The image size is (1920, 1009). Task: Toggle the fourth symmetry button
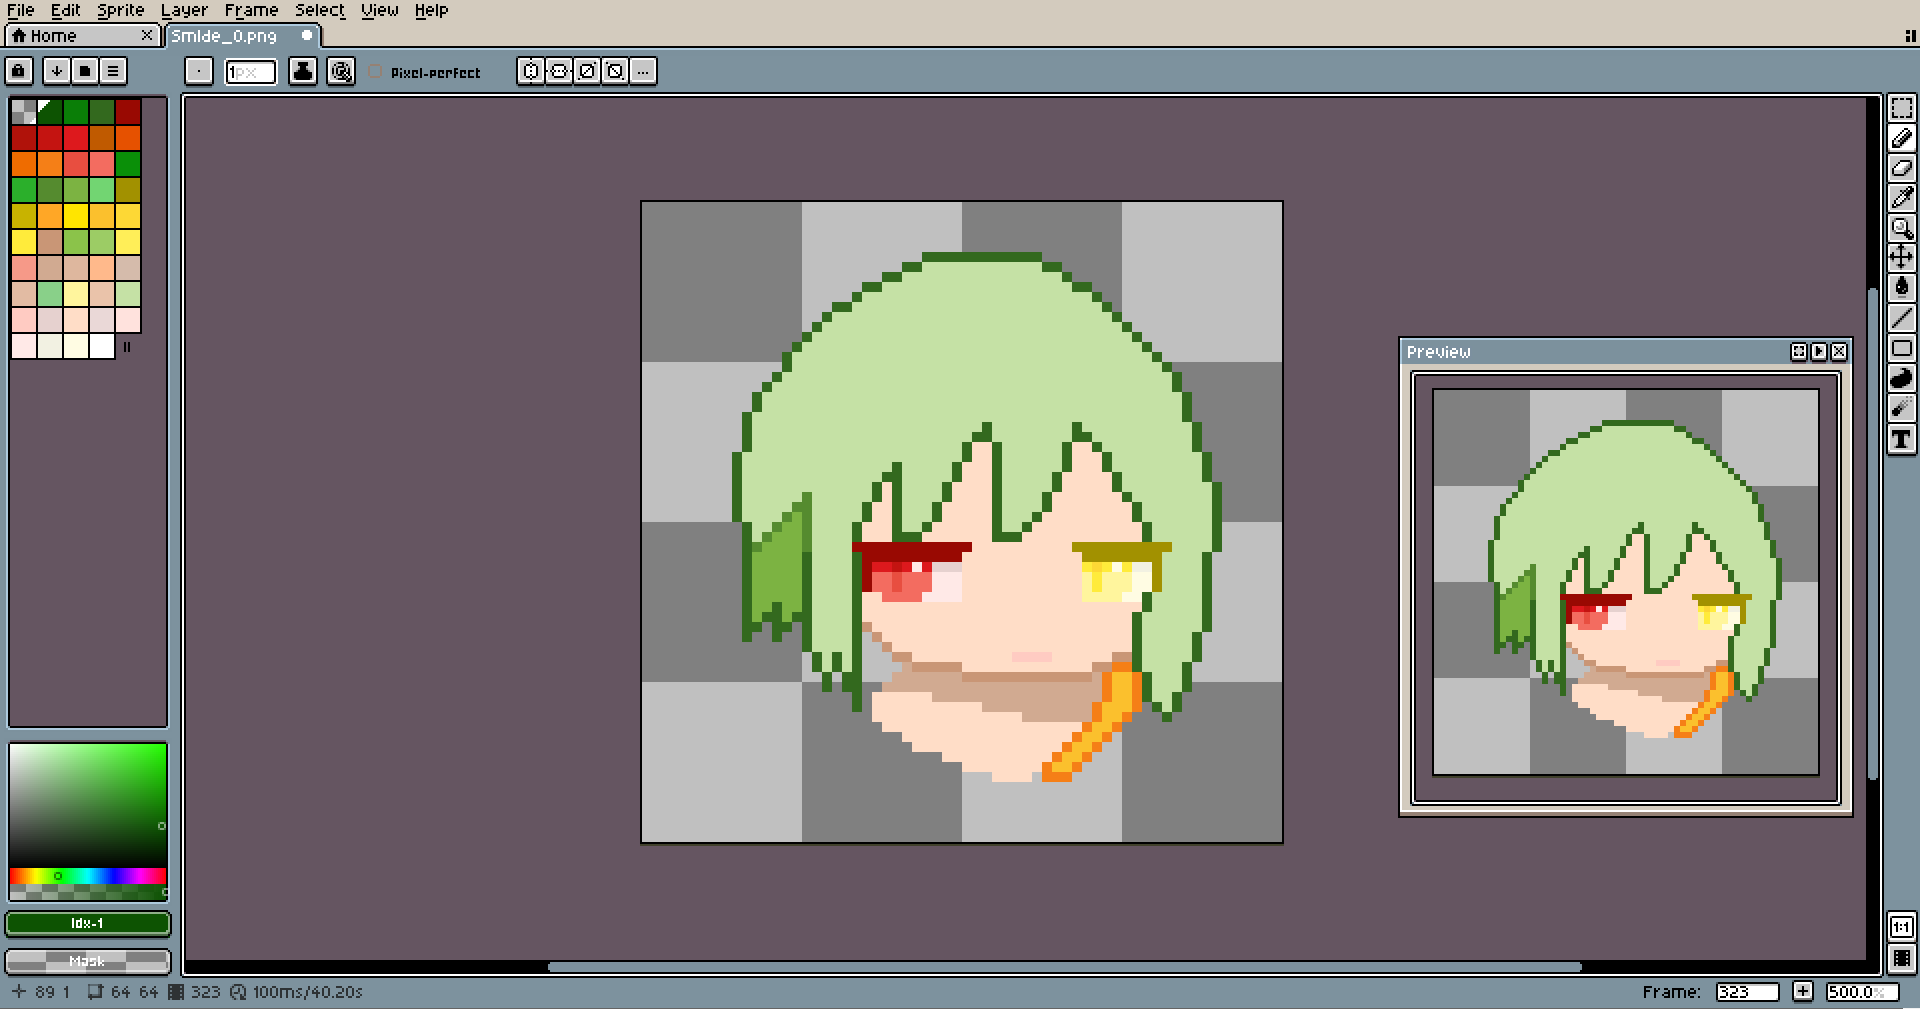click(x=615, y=71)
